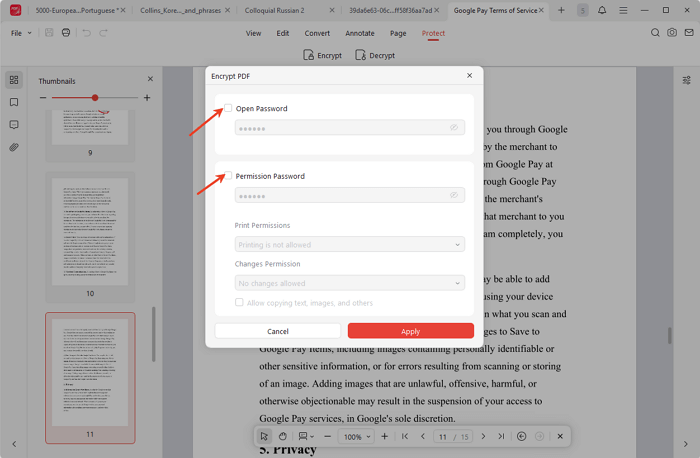Open the bookmarks panel icon in sidebar
The height and width of the screenshot is (458, 700).
point(14,102)
